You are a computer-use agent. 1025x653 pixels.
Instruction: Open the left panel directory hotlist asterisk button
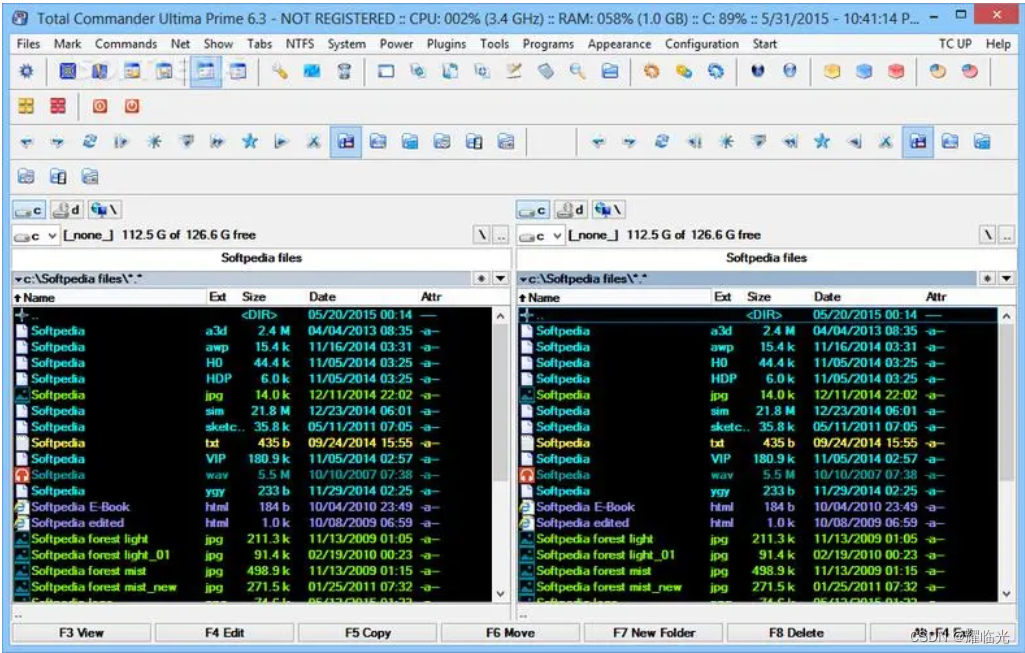[x=481, y=278]
